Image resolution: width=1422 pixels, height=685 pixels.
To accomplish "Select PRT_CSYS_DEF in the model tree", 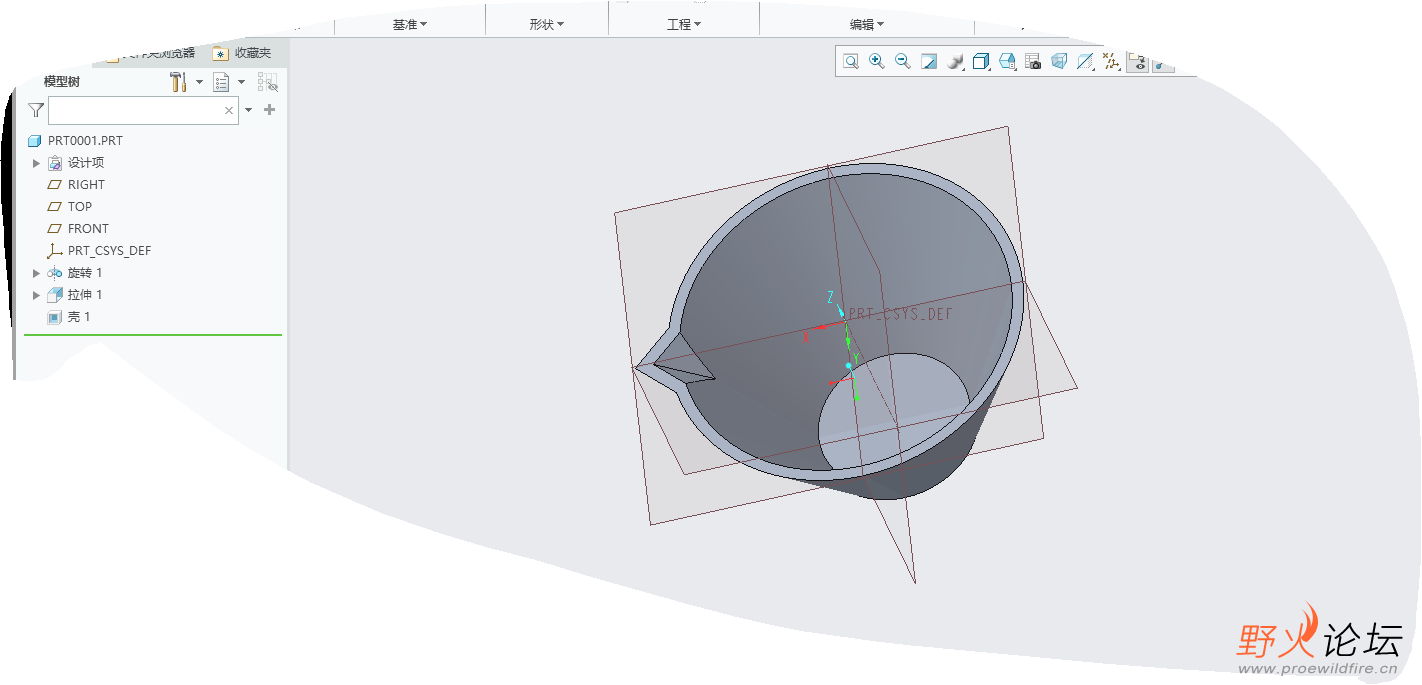I will click(x=109, y=251).
